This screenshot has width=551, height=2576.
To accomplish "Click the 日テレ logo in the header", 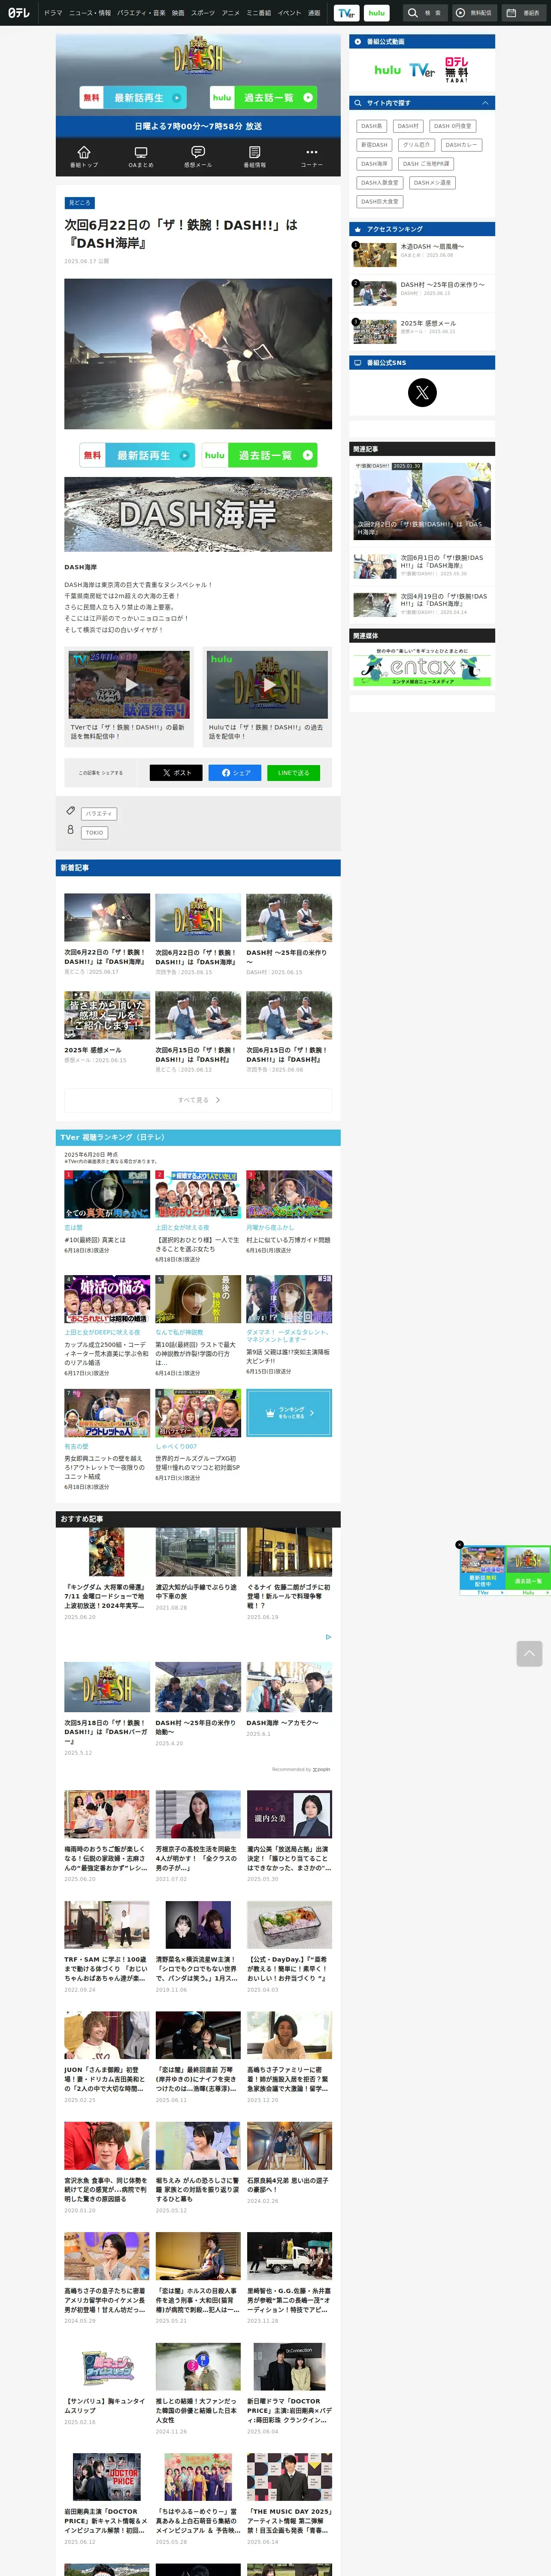I will coord(19,13).
